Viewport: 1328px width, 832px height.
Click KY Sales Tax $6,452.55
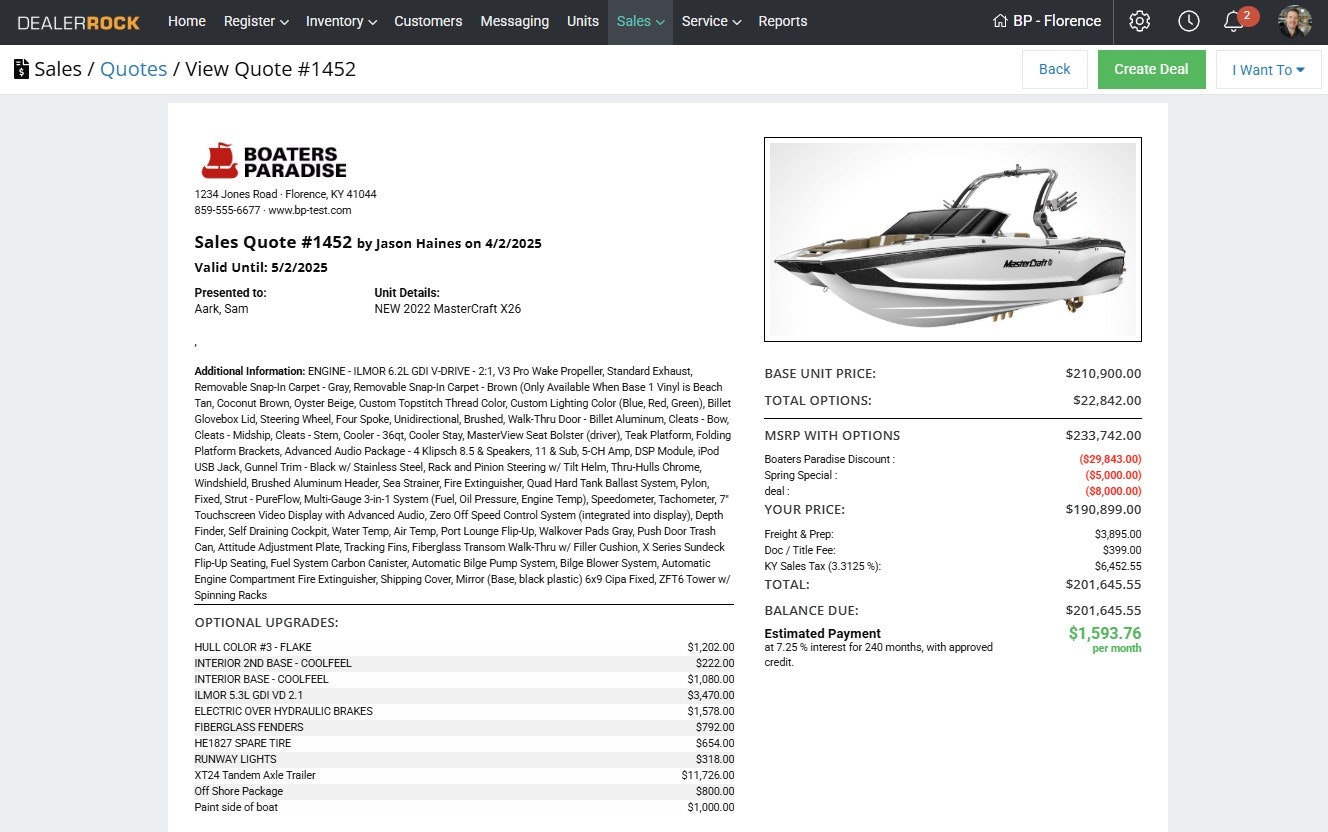click(x=1118, y=566)
